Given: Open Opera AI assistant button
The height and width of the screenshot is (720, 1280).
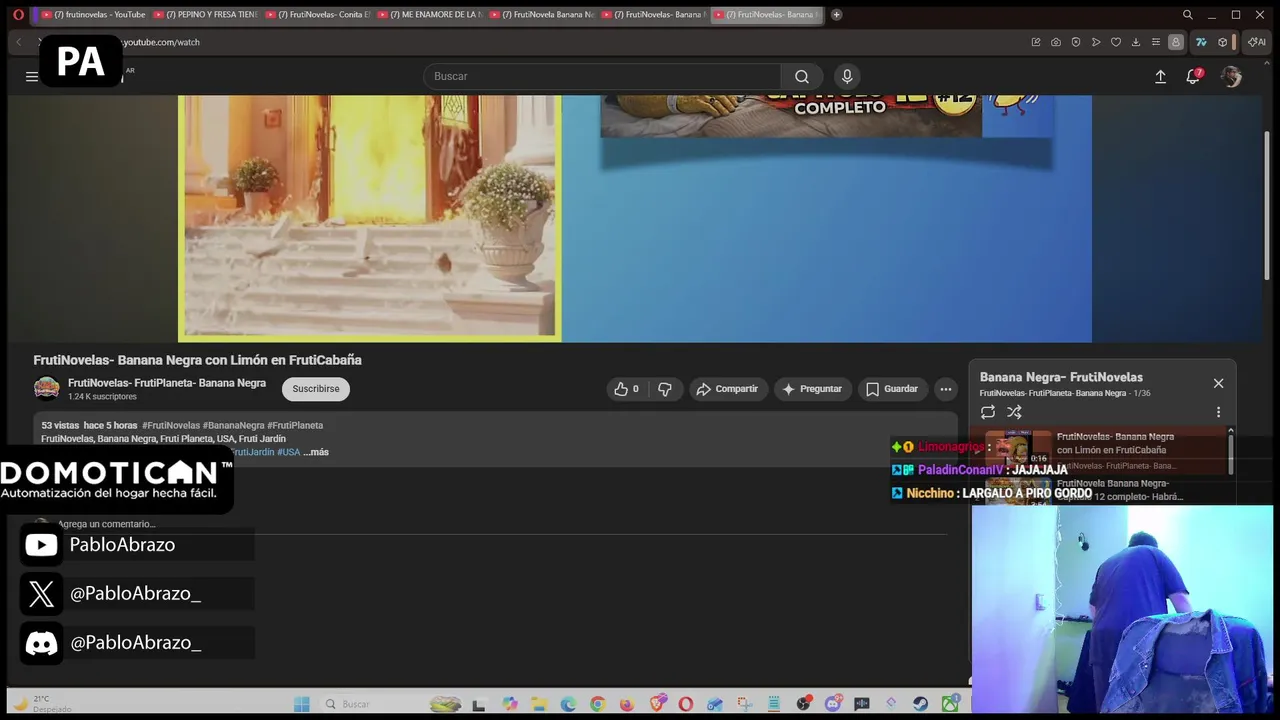Looking at the screenshot, I should tap(1257, 42).
